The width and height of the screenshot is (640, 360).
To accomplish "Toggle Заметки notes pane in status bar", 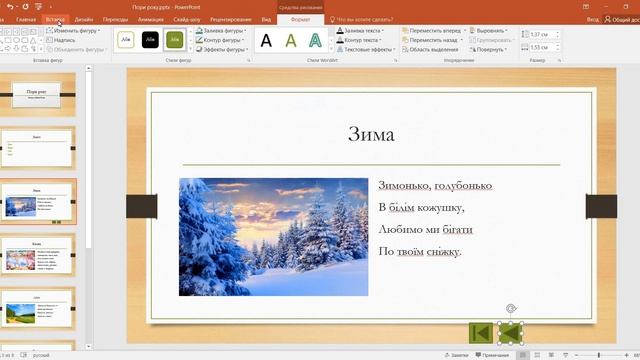I will tap(456, 355).
